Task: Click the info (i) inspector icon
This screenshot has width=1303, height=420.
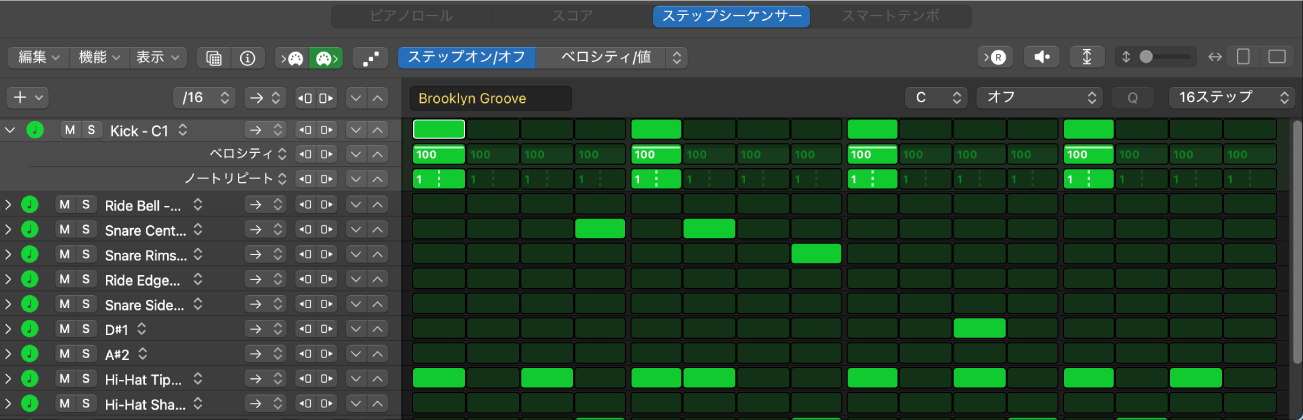Action: click(246, 58)
